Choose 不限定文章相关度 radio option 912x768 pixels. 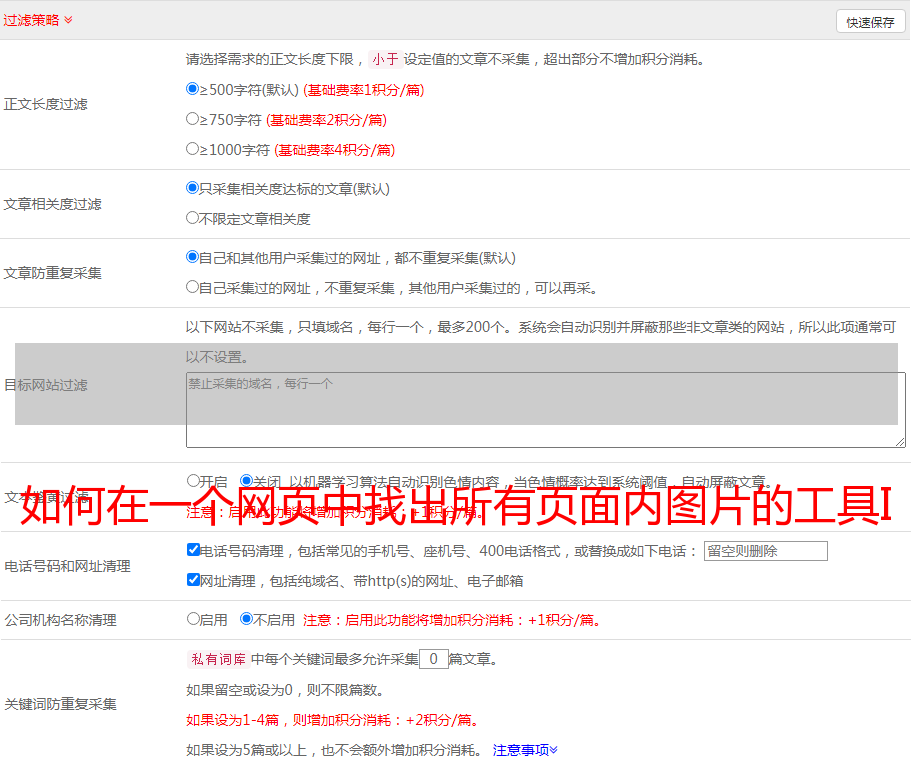193,218
